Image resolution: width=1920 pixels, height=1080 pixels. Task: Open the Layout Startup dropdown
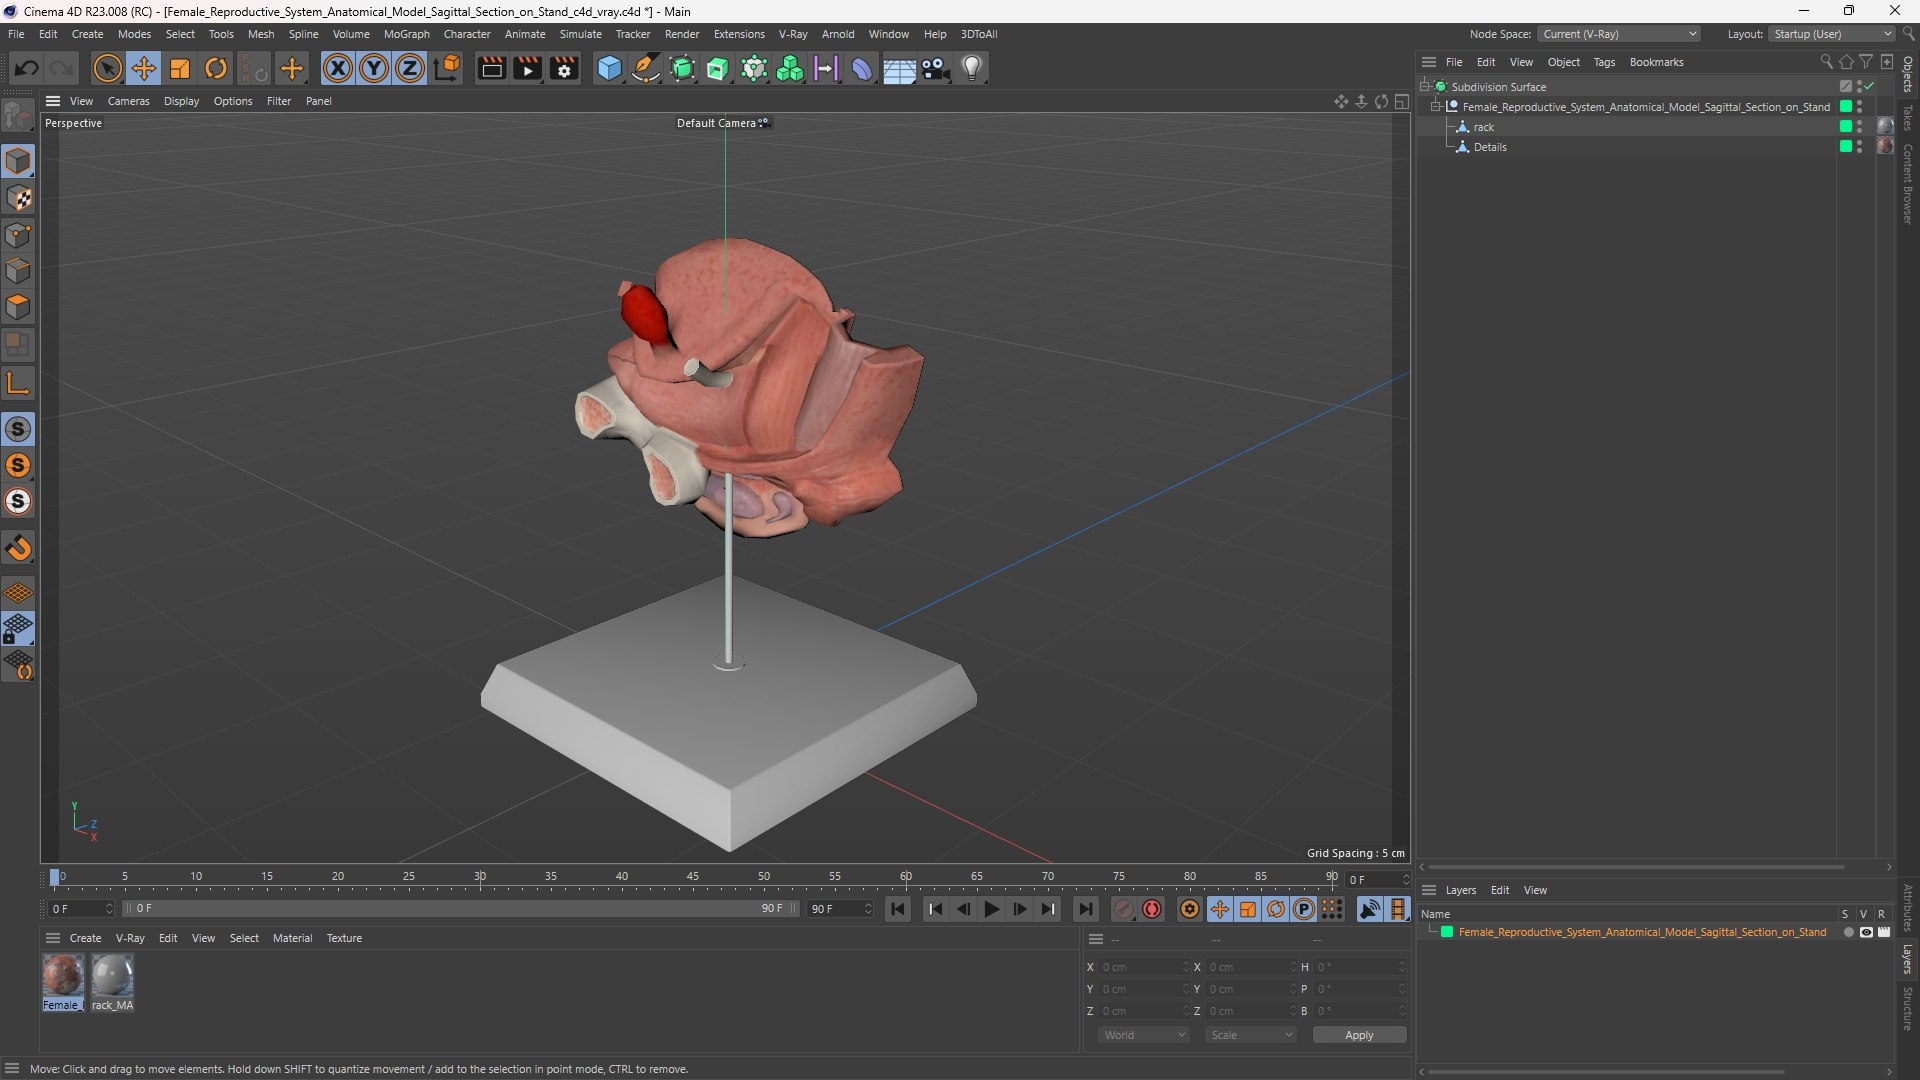click(x=1832, y=34)
